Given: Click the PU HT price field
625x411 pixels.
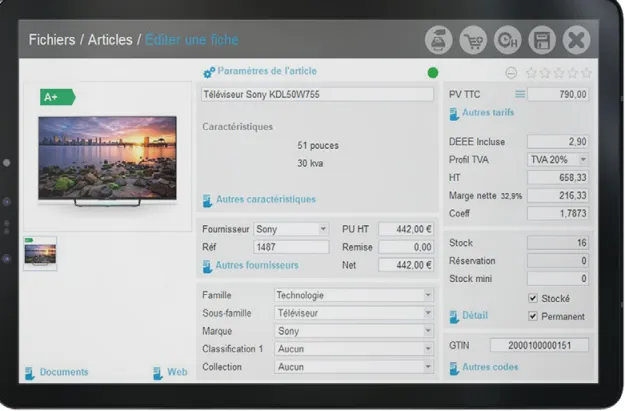Looking at the screenshot, I should tap(406, 229).
